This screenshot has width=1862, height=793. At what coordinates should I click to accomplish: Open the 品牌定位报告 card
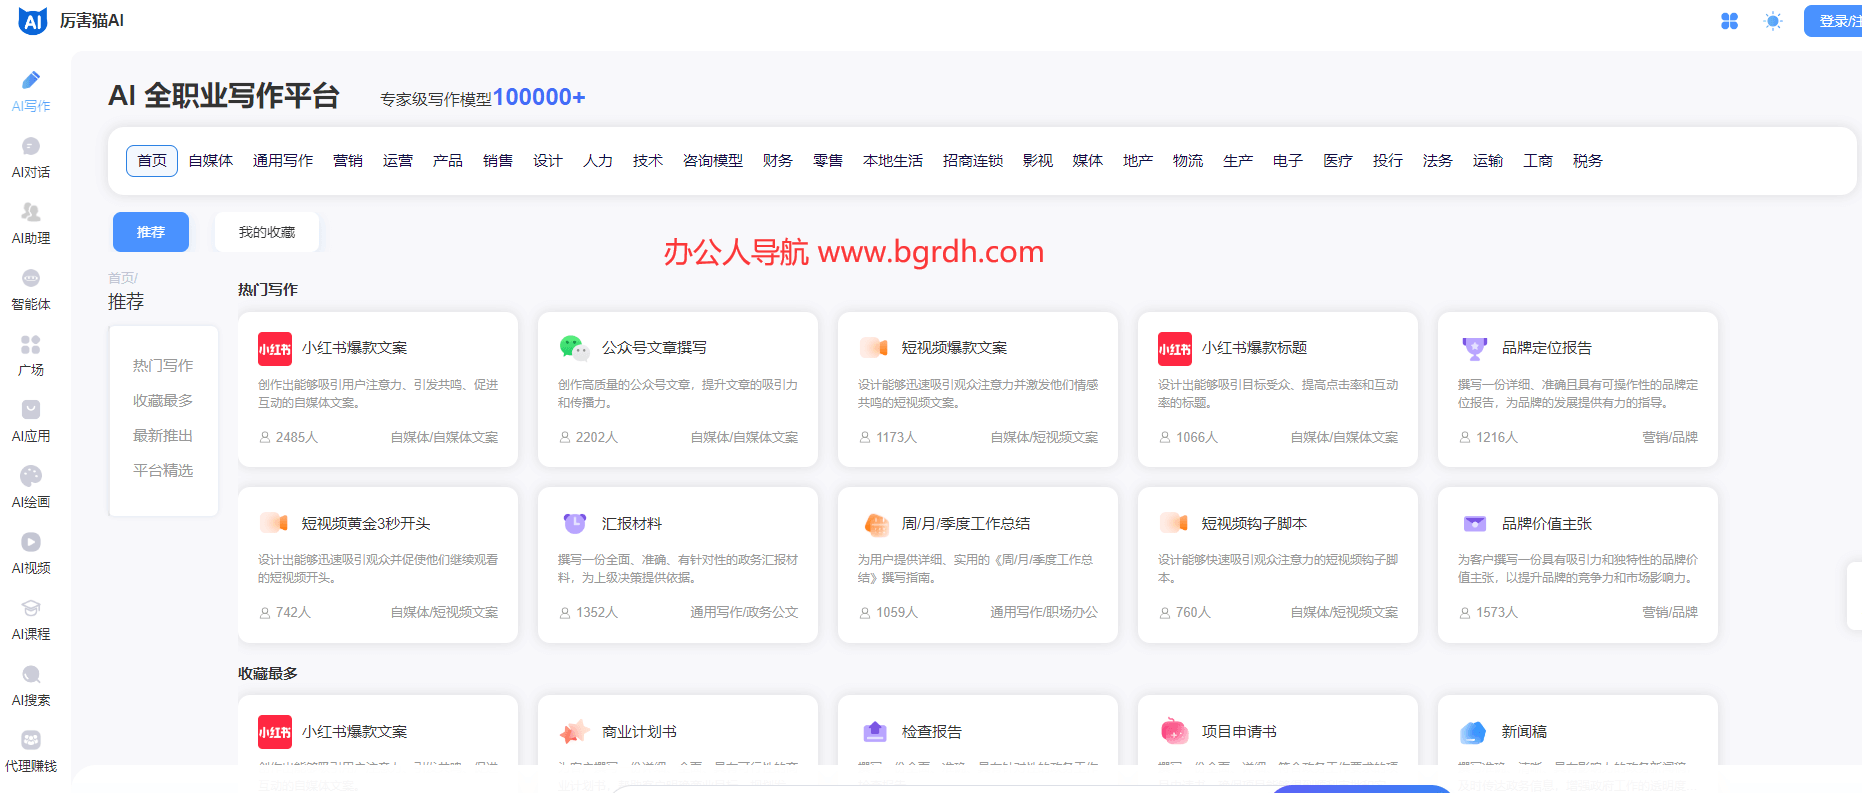coord(1577,389)
